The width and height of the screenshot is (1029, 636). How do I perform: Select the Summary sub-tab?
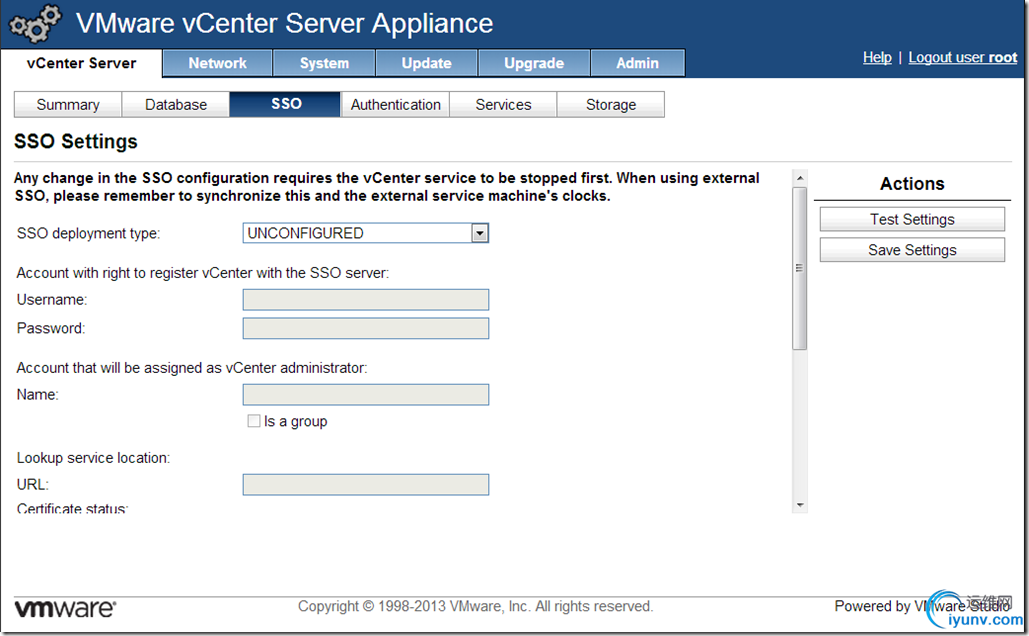pyautogui.click(x=68, y=104)
